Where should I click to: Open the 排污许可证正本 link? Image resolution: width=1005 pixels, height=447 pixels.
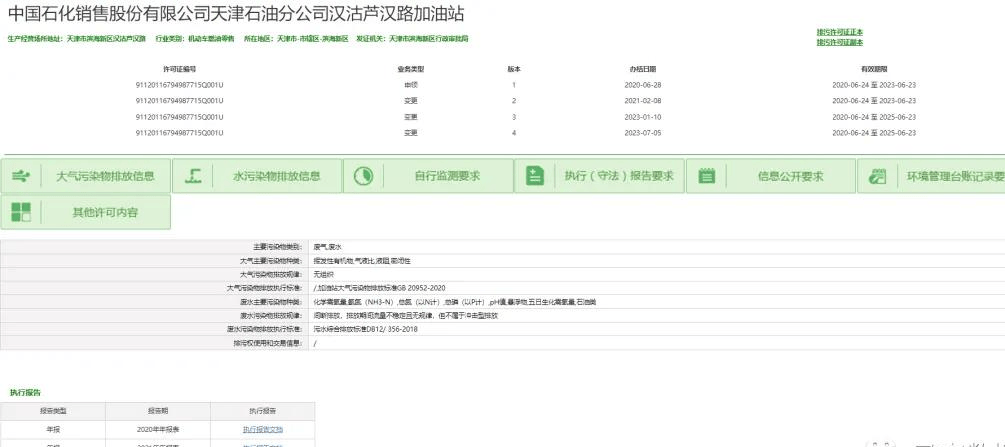coord(840,32)
